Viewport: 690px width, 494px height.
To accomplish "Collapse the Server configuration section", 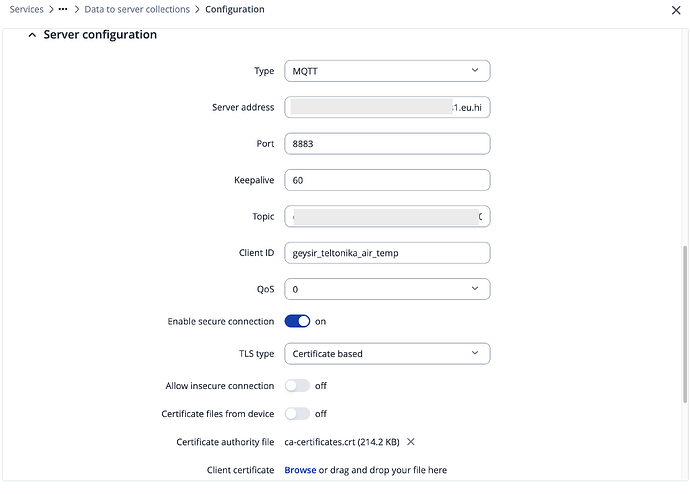I will (32, 35).
